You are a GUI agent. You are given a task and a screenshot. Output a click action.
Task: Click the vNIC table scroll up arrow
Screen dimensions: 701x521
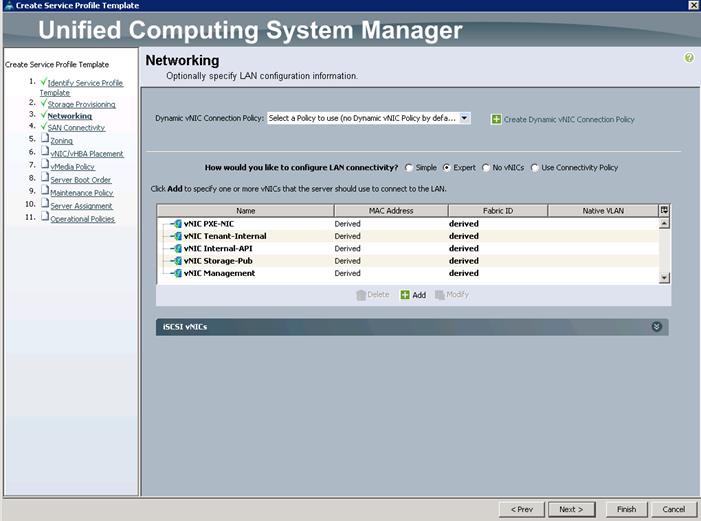664,223
